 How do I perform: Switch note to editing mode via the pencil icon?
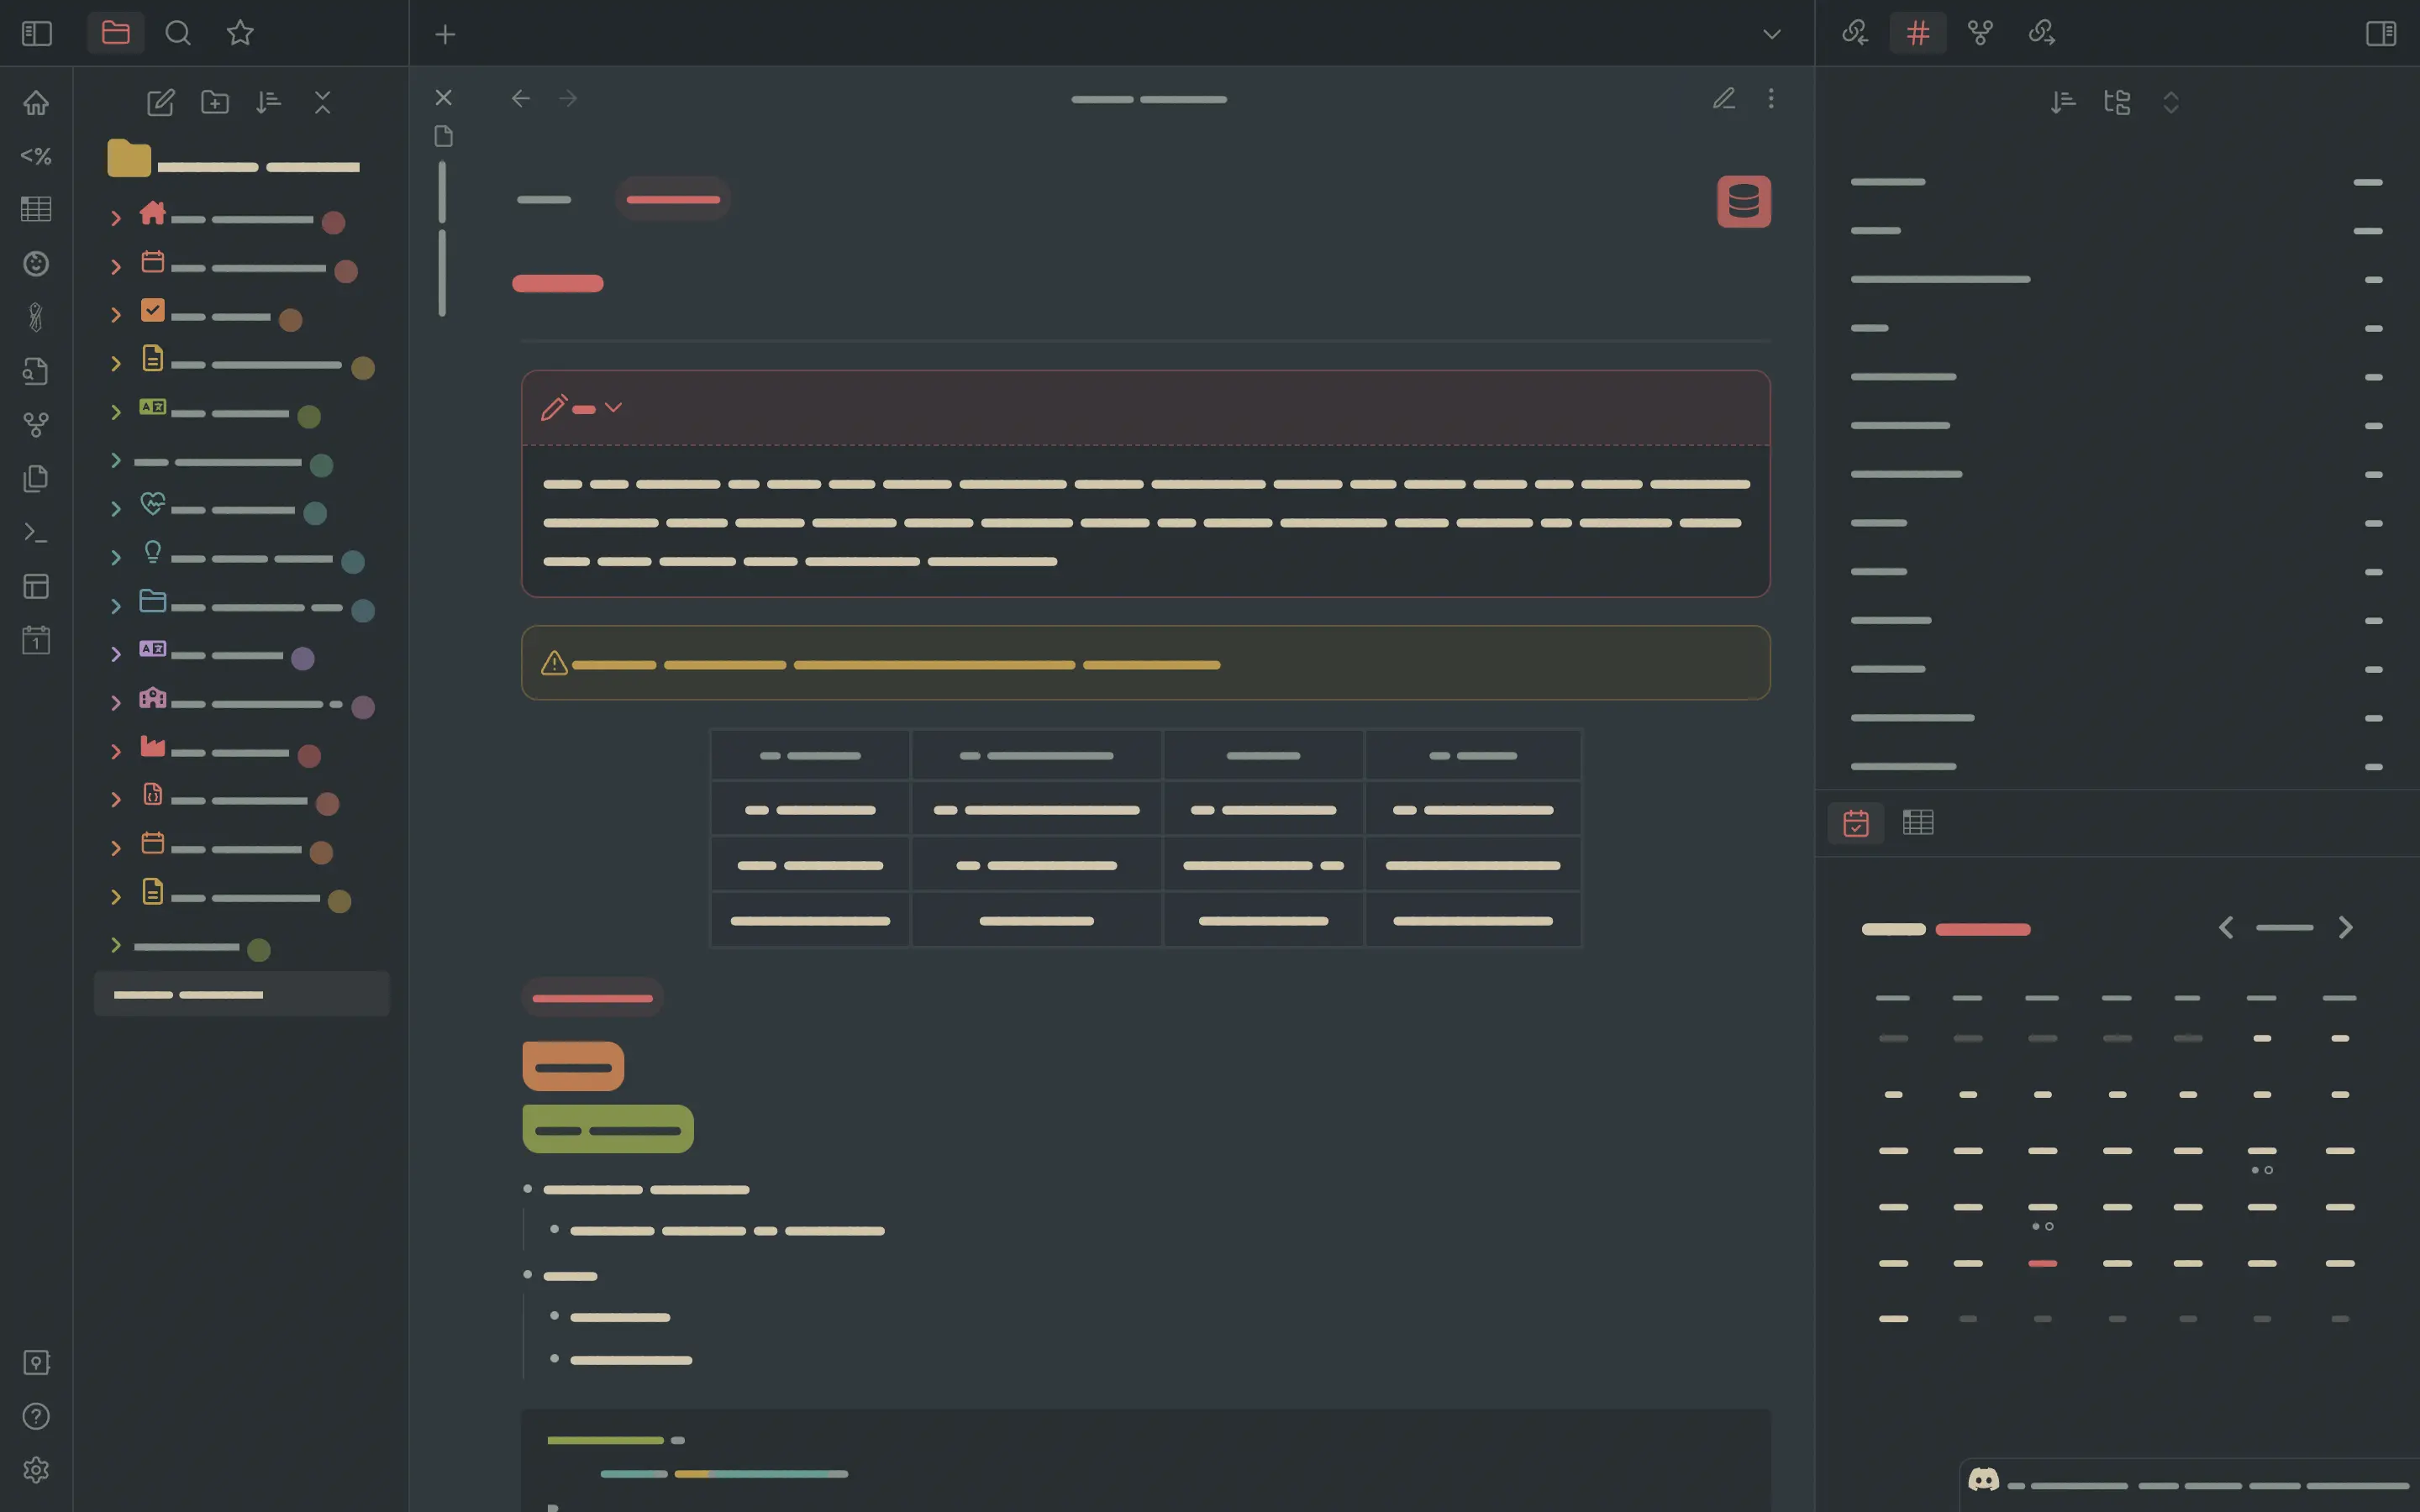[x=1723, y=98]
